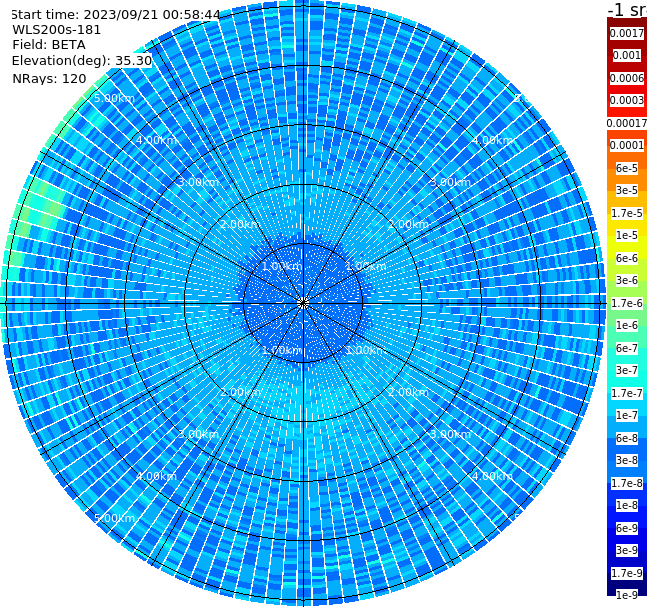Select the 6e-9 colorbar label
Viewport: 647px width, 607px height.
pos(627,528)
